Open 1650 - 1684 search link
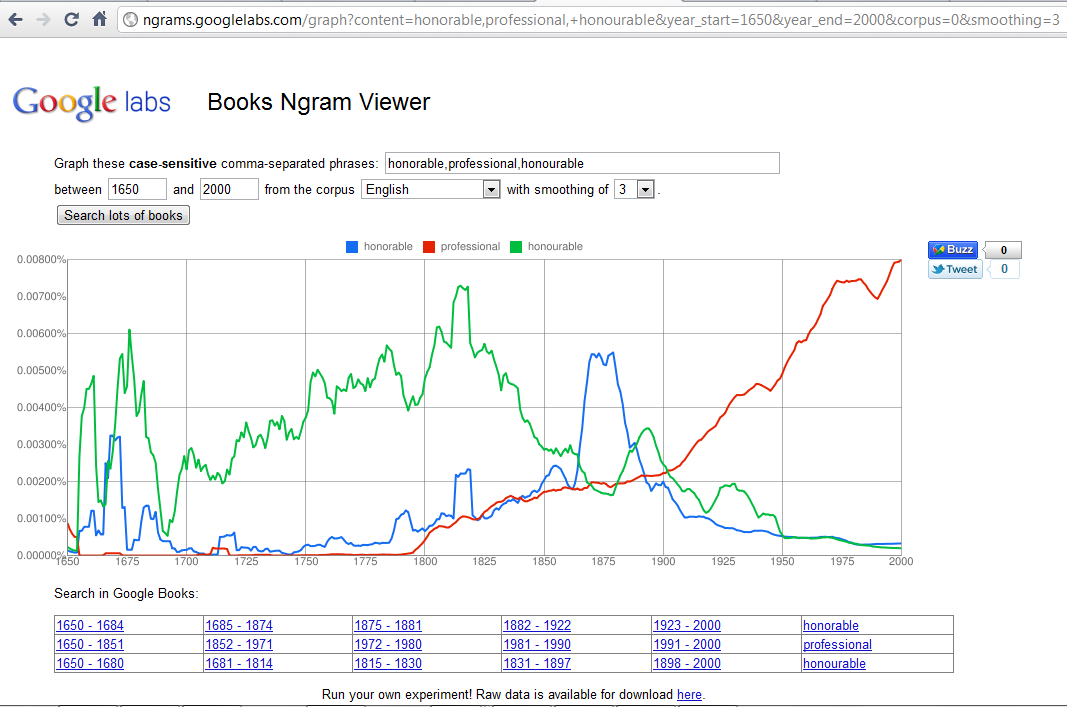This screenshot has height=707, width=1067. pos(90,625)
